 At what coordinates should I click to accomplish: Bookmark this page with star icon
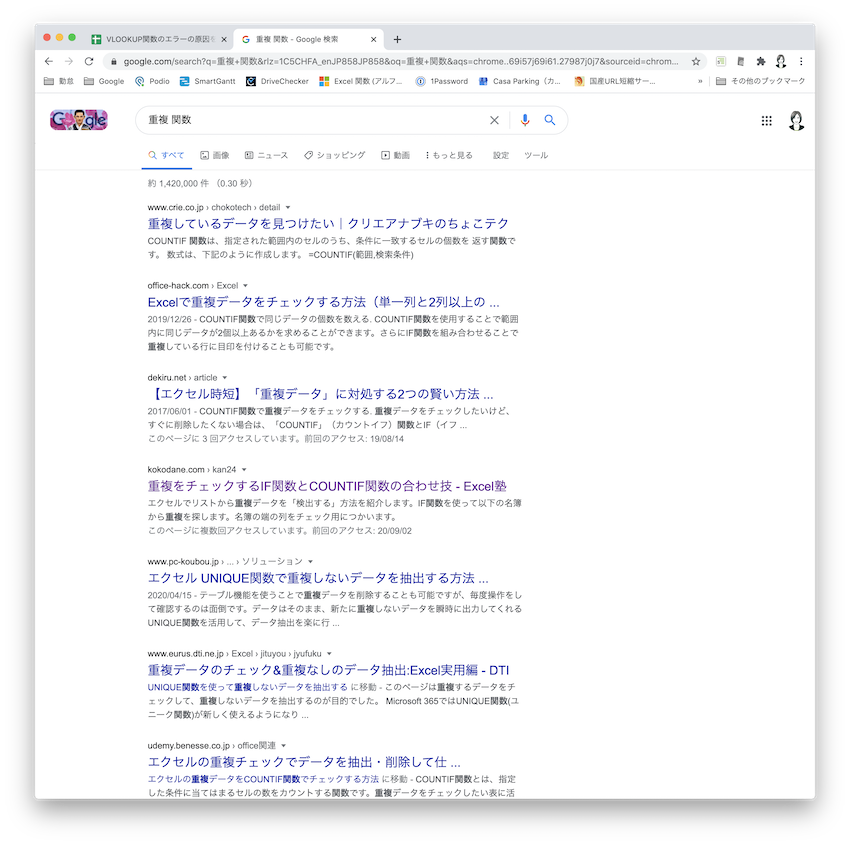(696, 61)
